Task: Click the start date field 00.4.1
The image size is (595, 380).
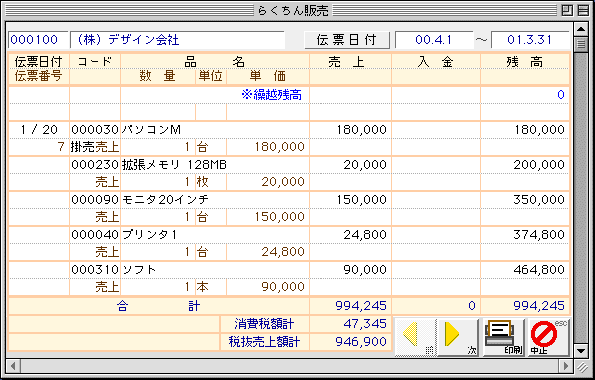Action: click(x=434, y=40)
